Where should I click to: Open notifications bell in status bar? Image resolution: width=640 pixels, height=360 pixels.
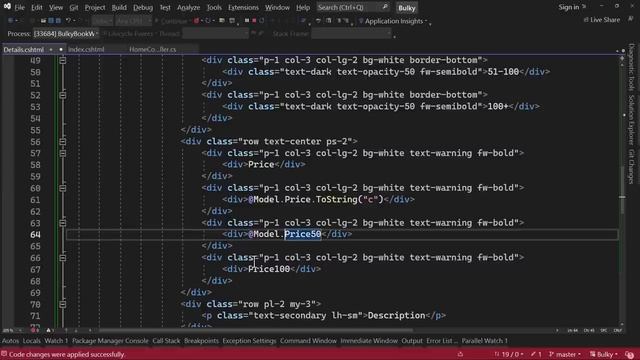629,354
